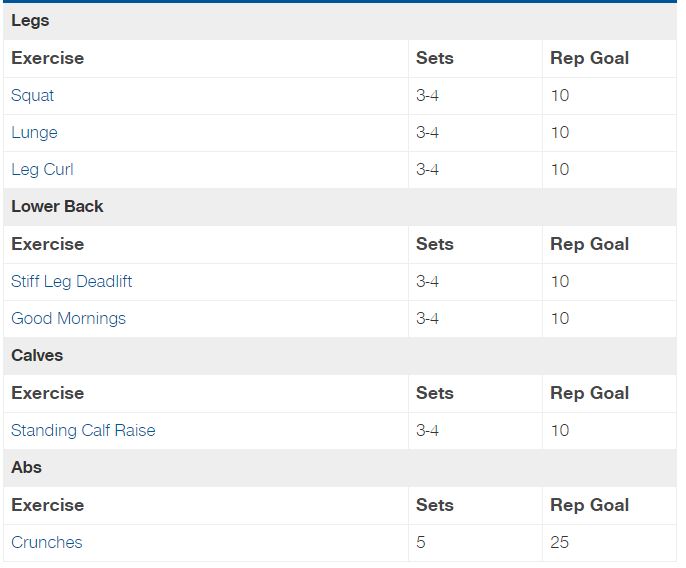Click the sets value for Standing Calf Raise
The height and width of the screenshot is (568, 686).
click(427, 431)
